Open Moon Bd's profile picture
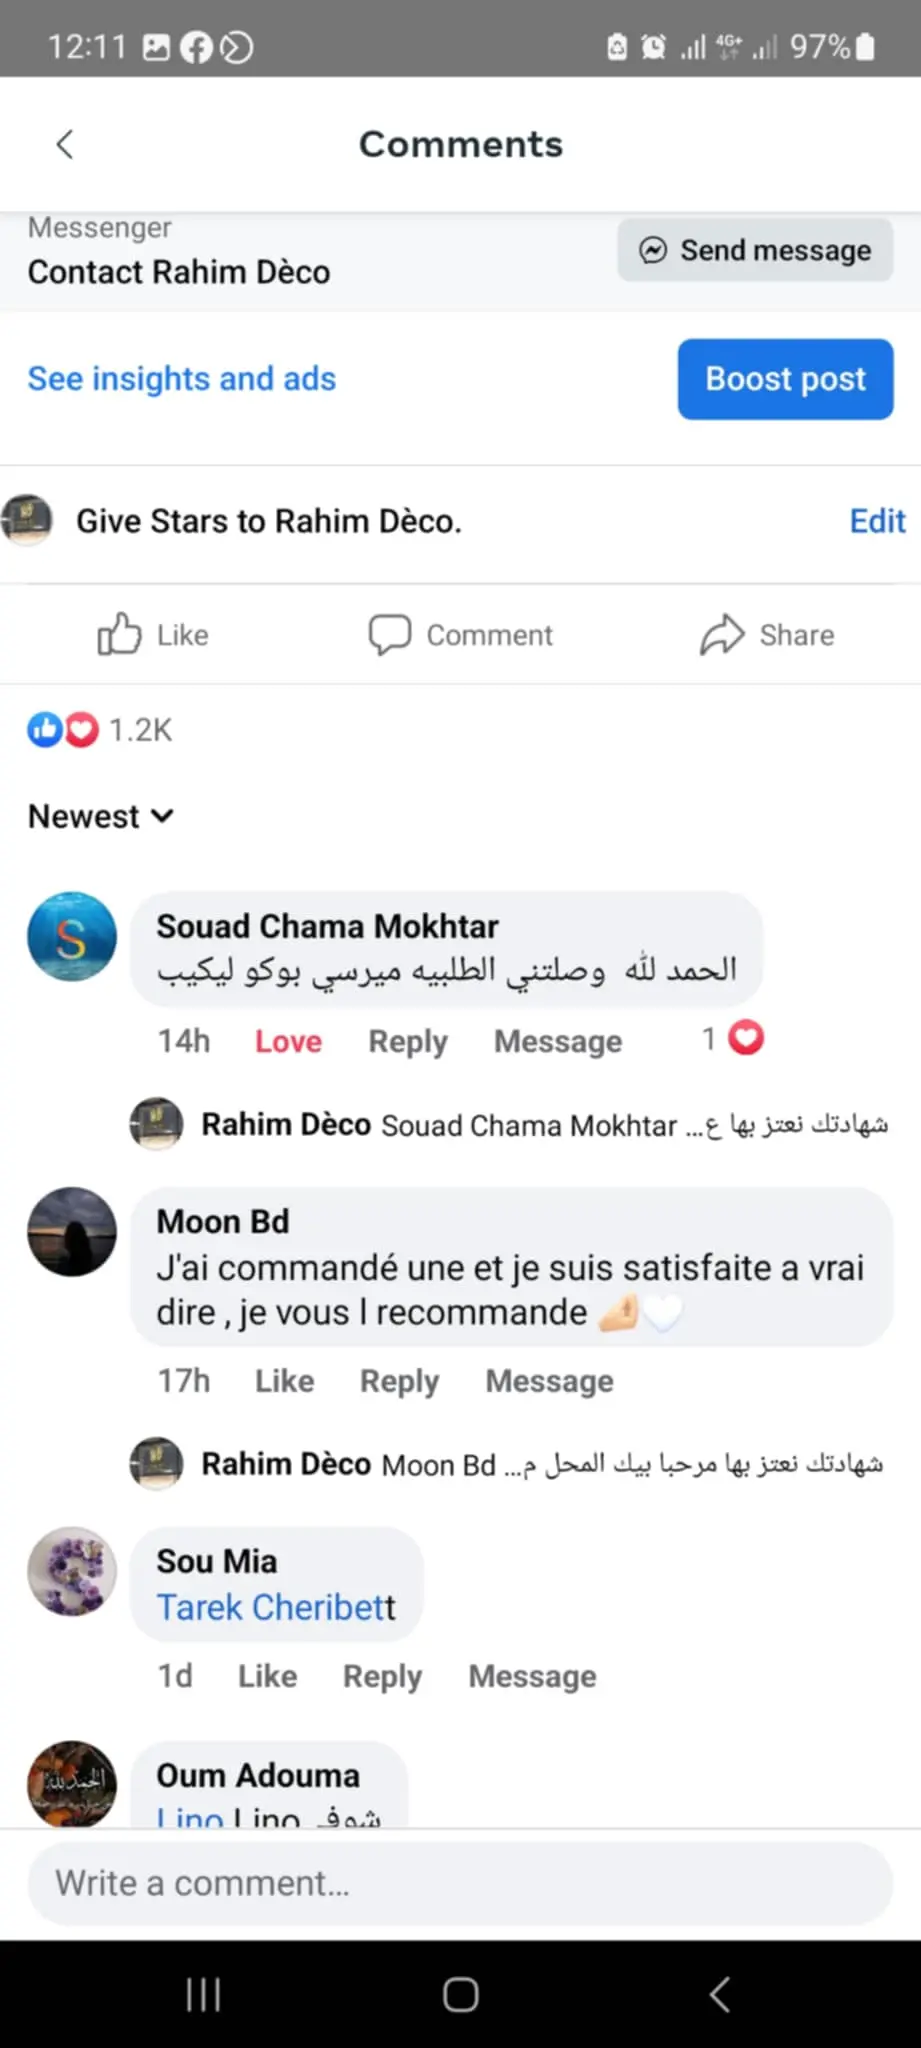 [x=72, y=1231]
